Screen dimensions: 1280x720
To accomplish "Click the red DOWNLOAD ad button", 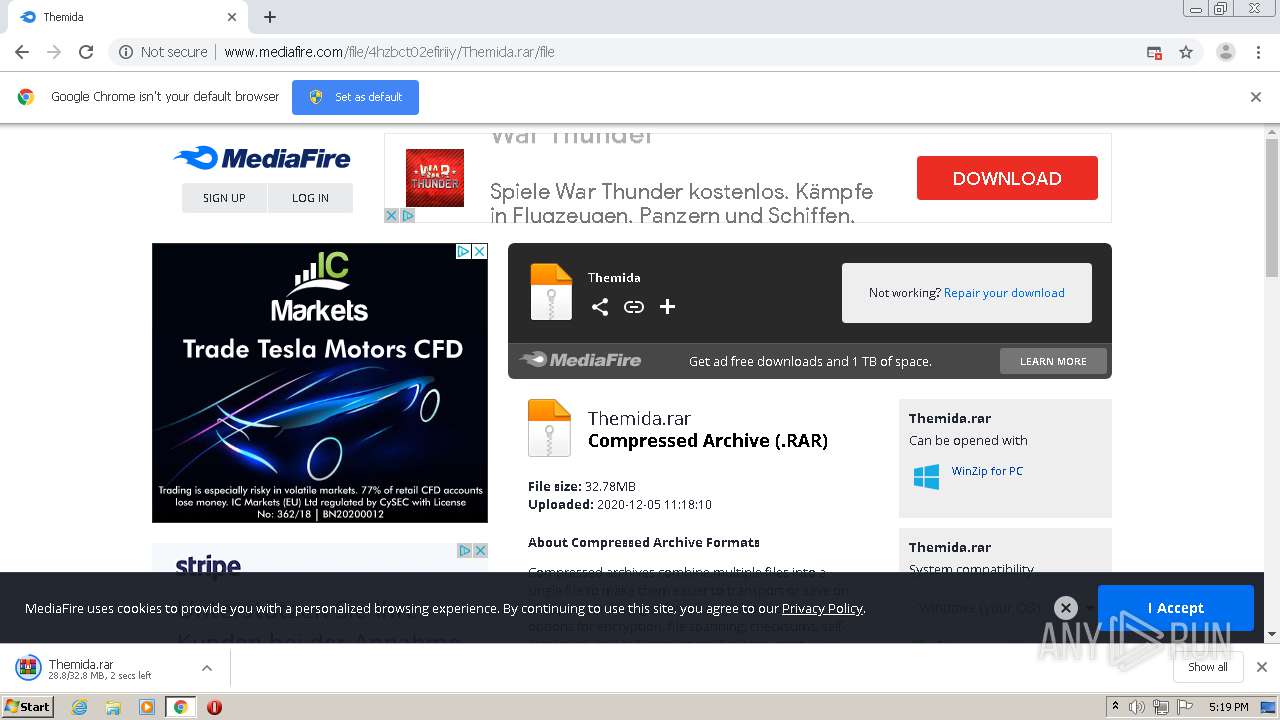I will [x=1007, y=178].
